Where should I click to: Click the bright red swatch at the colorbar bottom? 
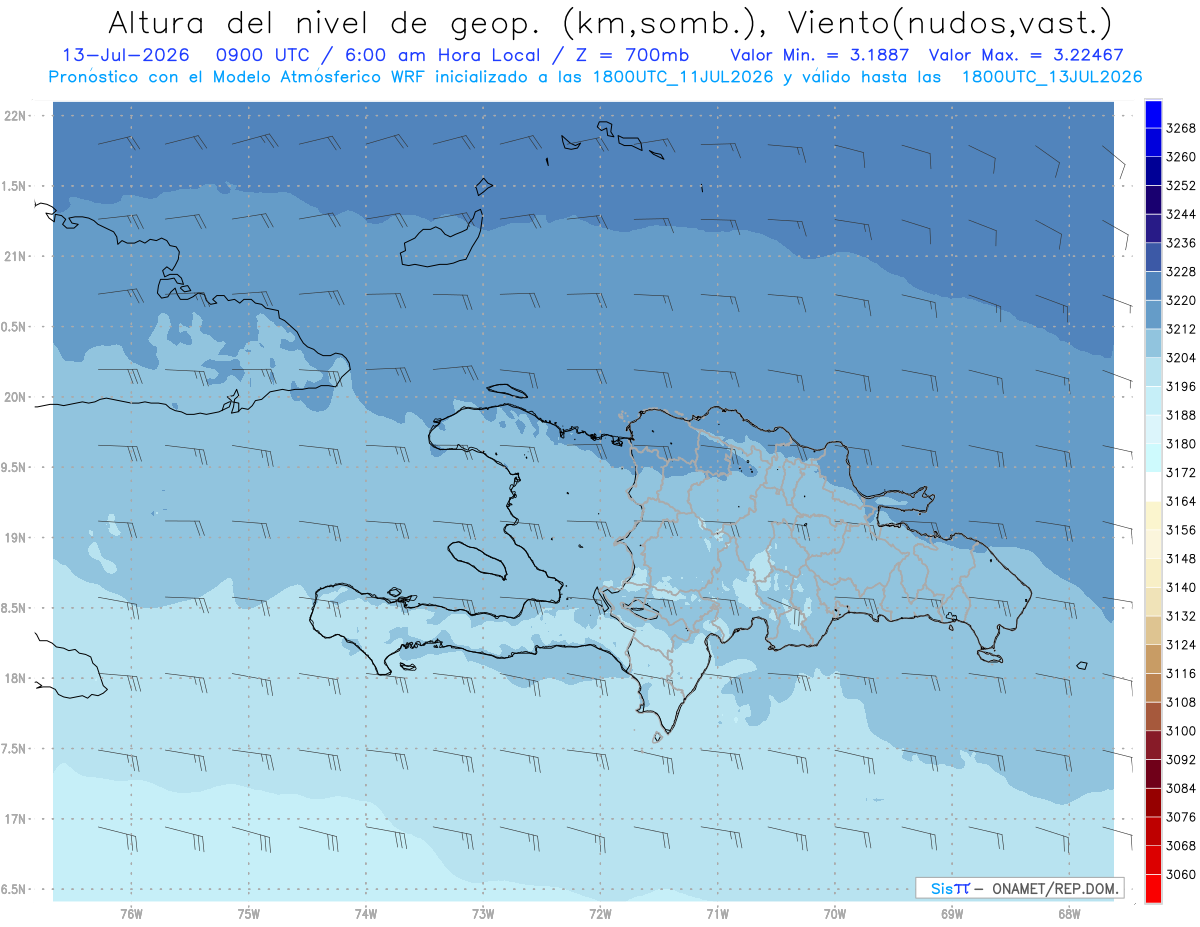coord(1152,888)
